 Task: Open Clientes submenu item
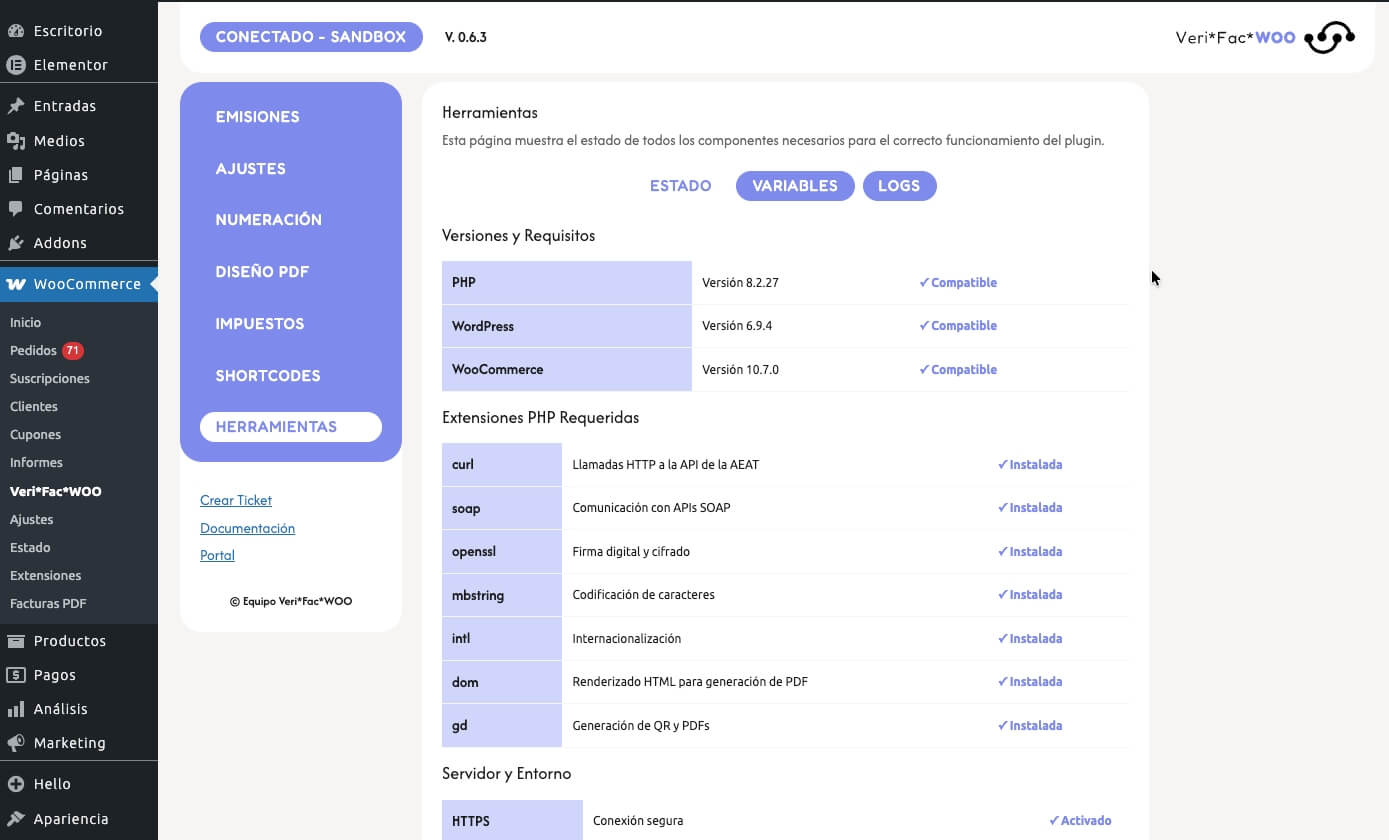coord(34,407)
